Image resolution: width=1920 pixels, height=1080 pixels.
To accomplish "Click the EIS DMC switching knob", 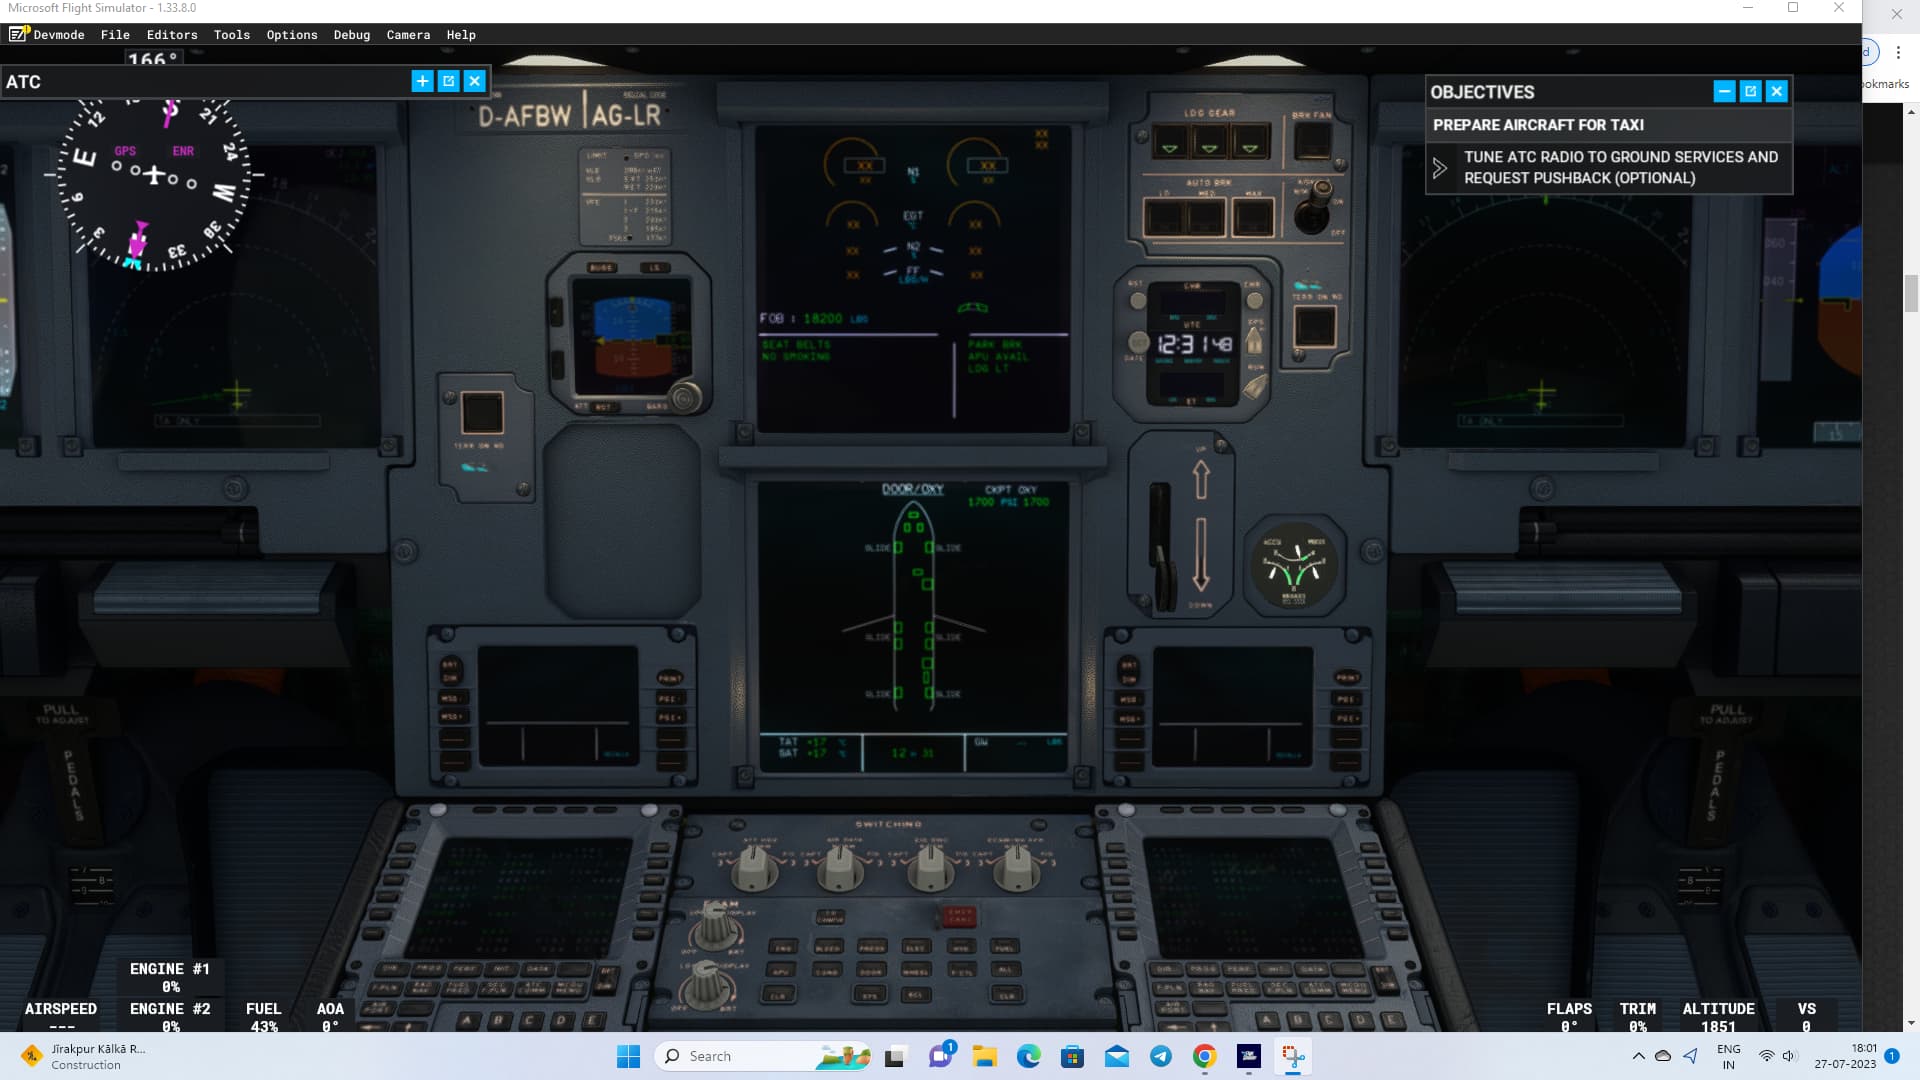I will [x=930, y=868].
